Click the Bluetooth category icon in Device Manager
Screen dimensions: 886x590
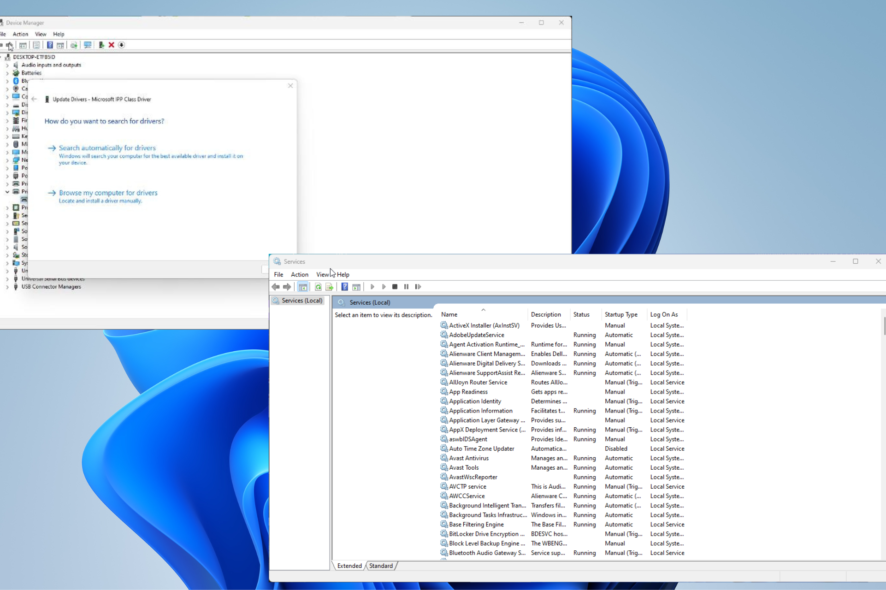tap(16, 81)
